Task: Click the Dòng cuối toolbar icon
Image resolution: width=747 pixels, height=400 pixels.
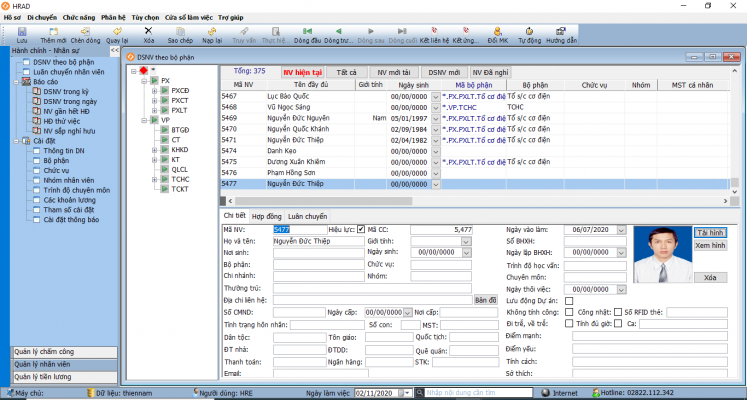Action: (403, 31)
